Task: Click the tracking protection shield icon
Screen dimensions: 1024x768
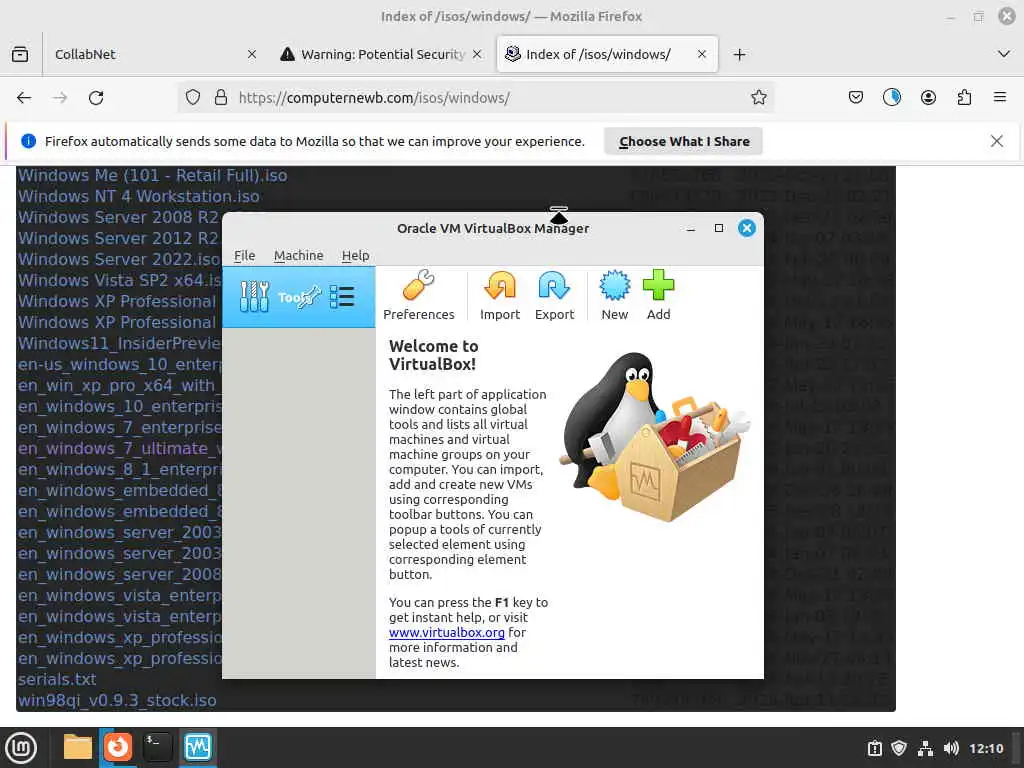Action: click(x=193, y=97)
